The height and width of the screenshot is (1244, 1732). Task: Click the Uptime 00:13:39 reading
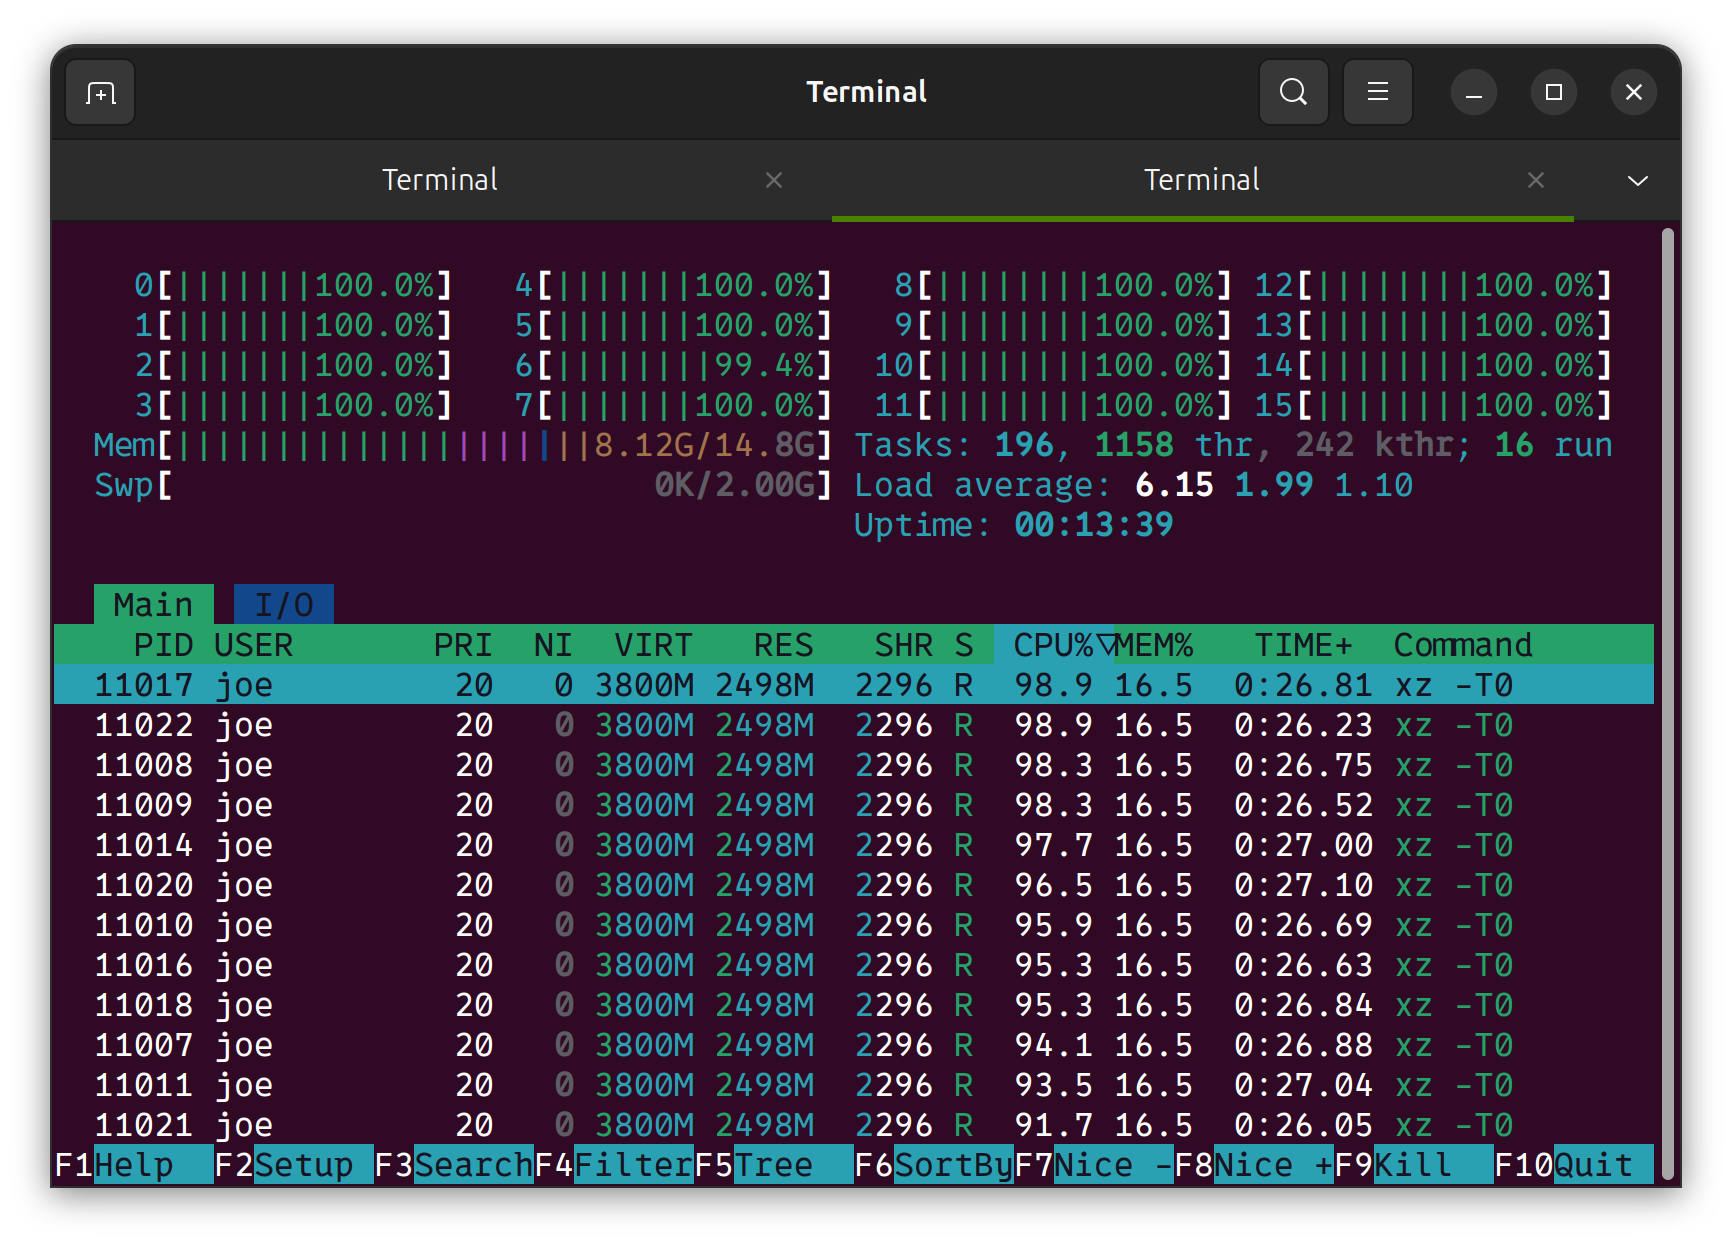click(1013, 525)
